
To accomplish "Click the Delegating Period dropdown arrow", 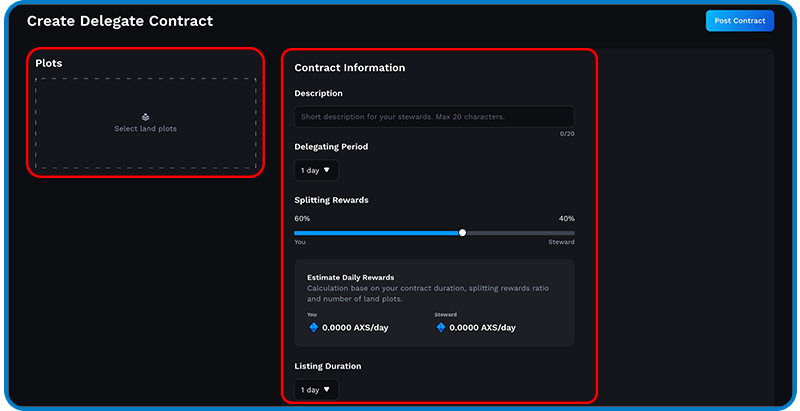I will (327, 170).
